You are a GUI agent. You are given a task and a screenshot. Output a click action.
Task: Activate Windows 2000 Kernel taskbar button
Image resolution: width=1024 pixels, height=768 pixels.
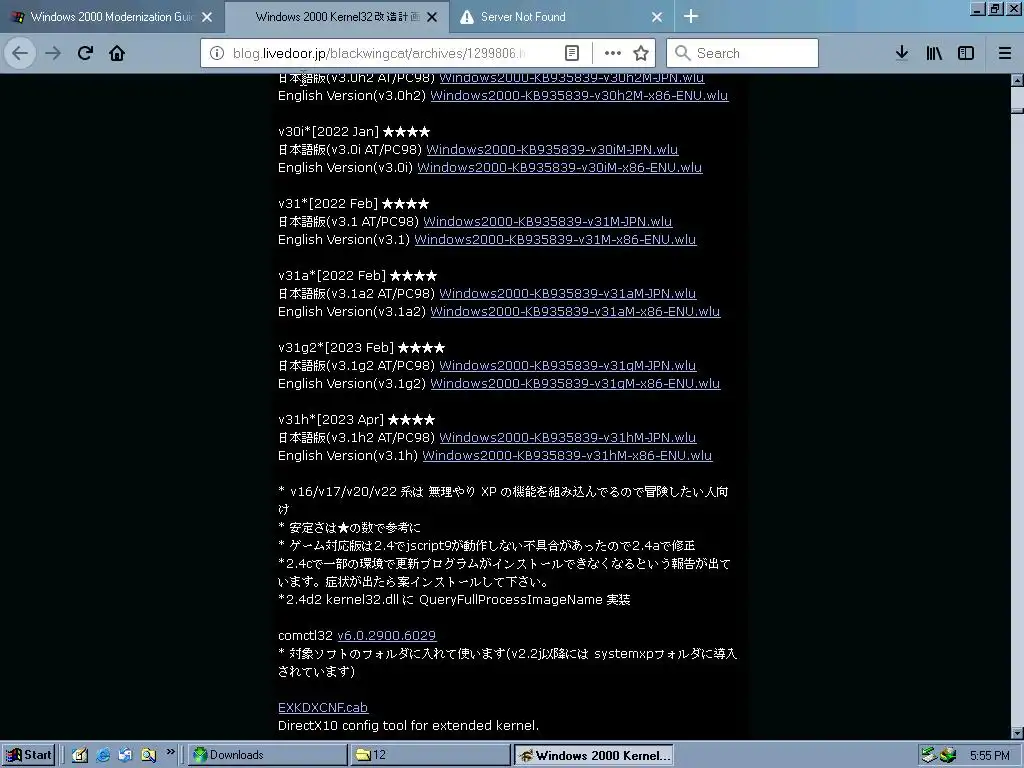(593, 756)
